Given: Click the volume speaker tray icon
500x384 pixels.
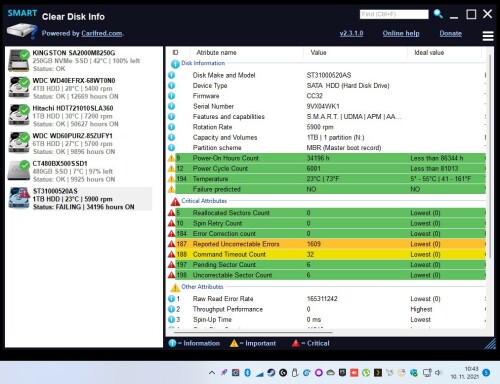Looking at the screenshot, I should pyautogui.click(x=438, y=372).
